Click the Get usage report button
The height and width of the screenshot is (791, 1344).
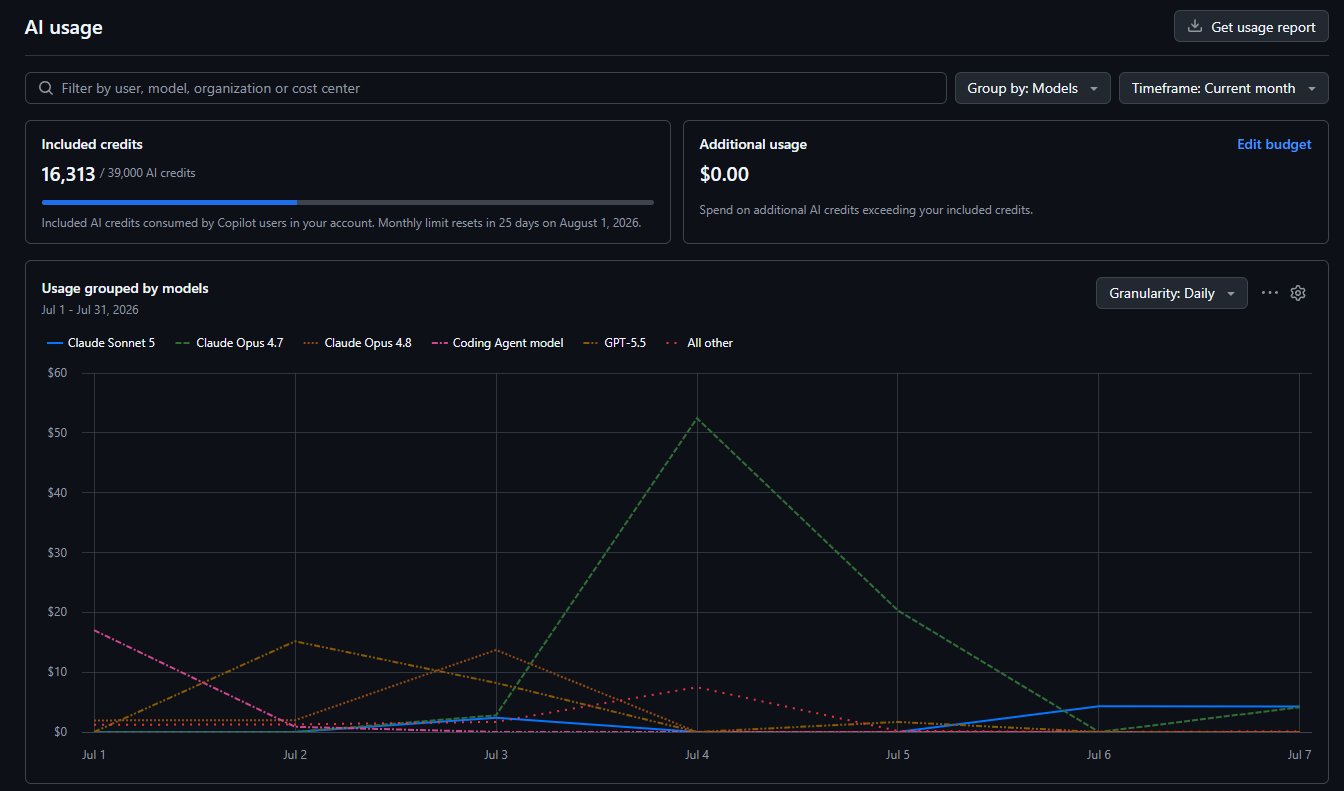(x=1252, y=27)
